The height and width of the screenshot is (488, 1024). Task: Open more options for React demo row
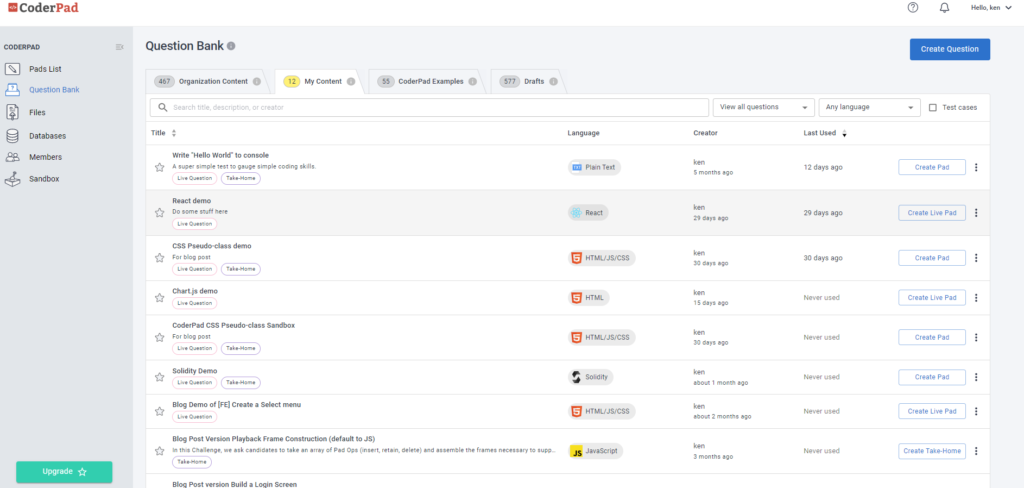click(976, 213)
